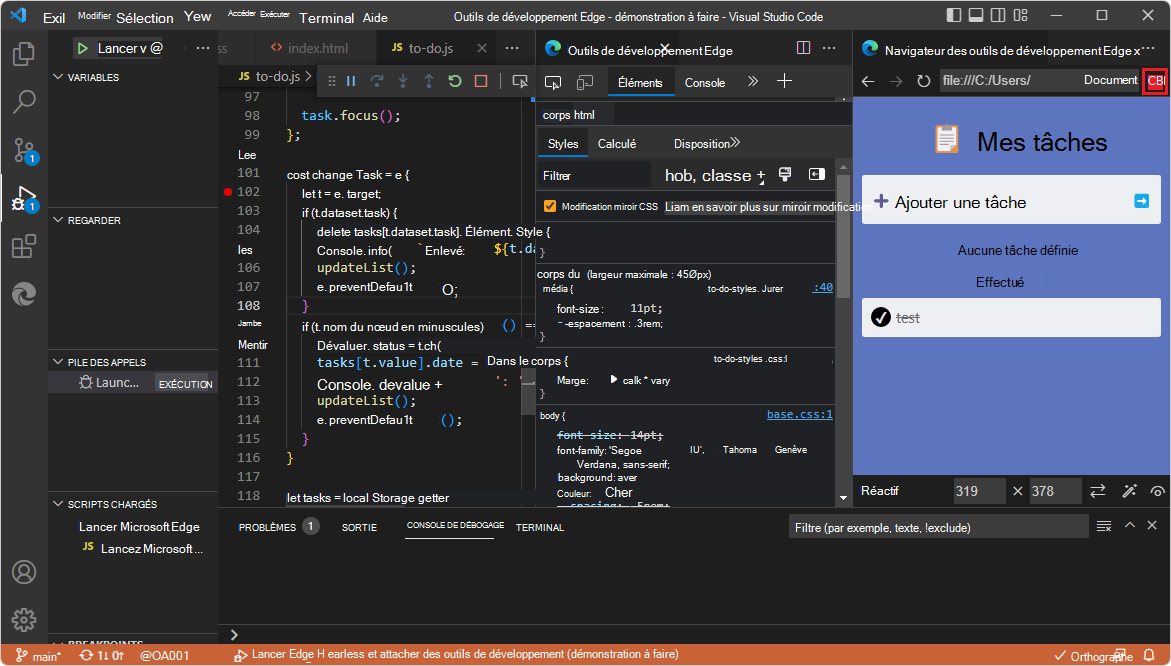Open the Extensions view icon
1171x666 pixels.
(x=24, y=246)
